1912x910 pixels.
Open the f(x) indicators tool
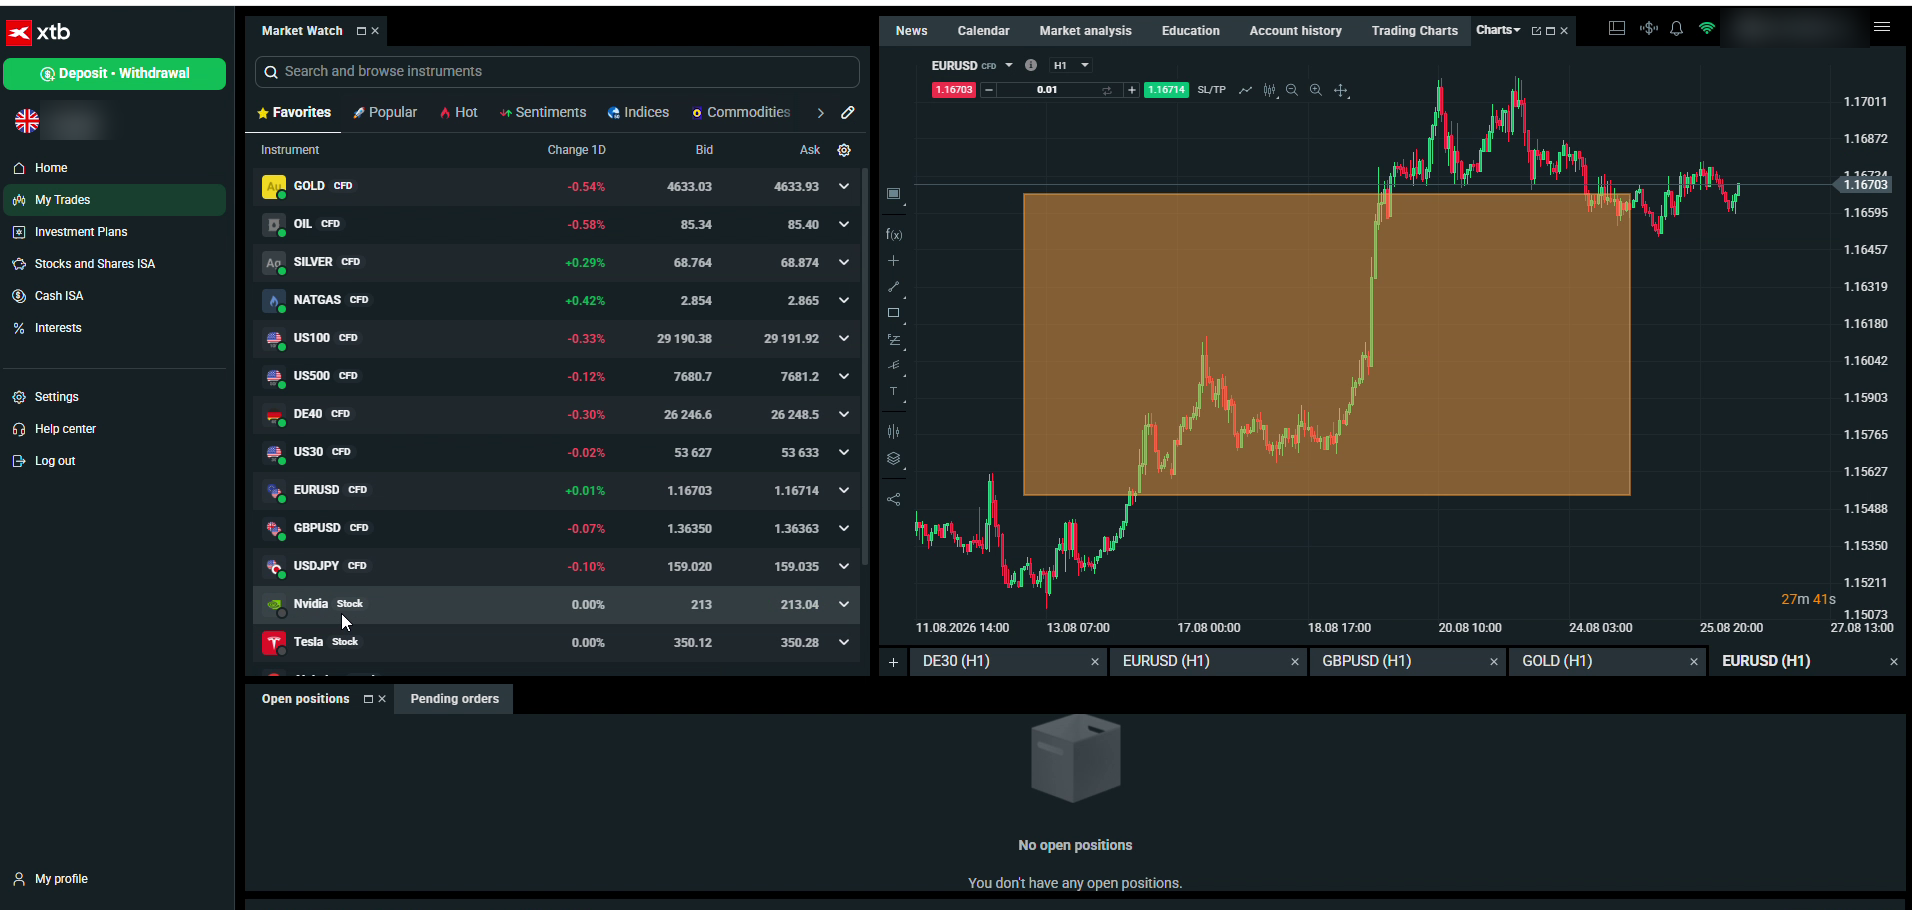pos(894,235)
